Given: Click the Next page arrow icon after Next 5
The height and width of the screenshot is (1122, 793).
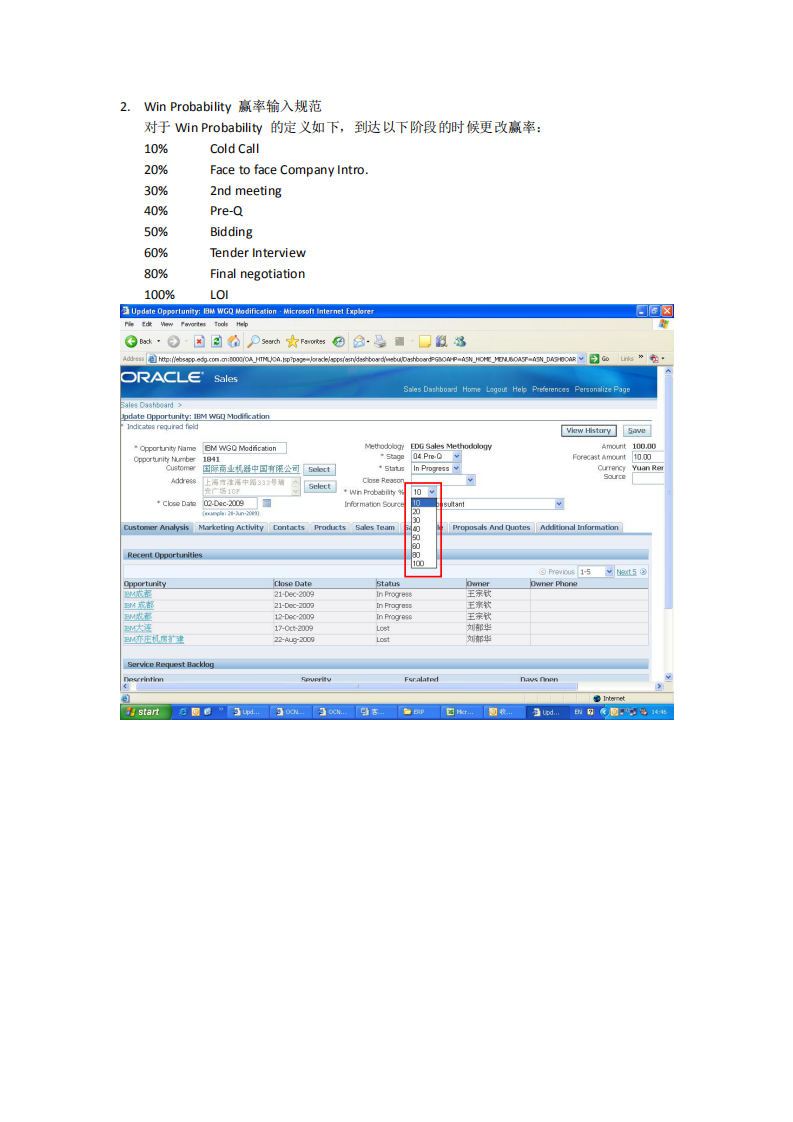Looking at the screenshot, I should 643,572.
